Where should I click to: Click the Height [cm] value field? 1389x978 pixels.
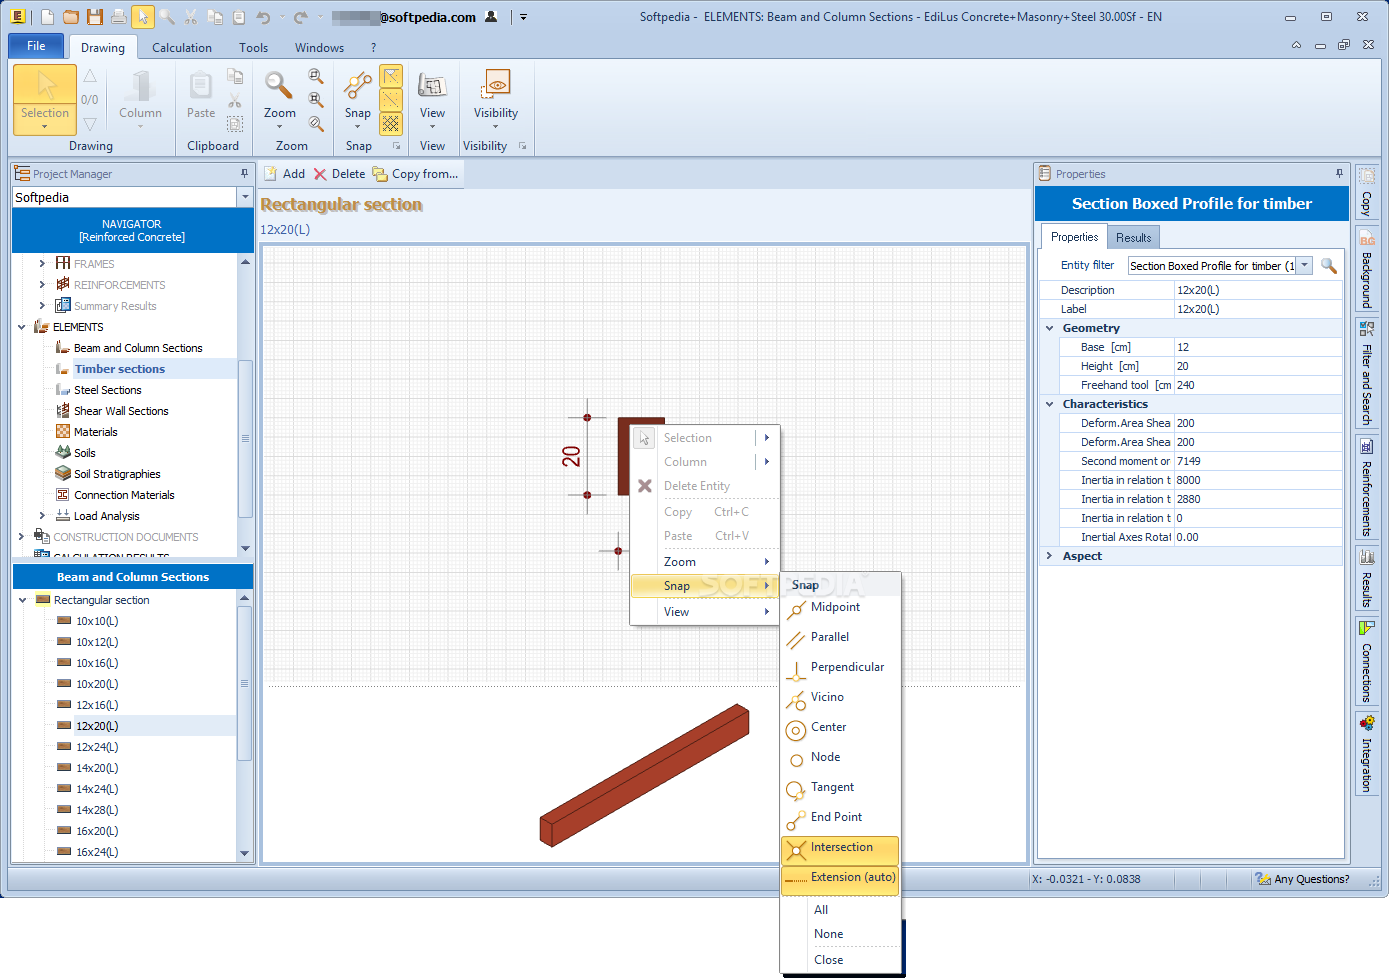tap(1257, 366)
